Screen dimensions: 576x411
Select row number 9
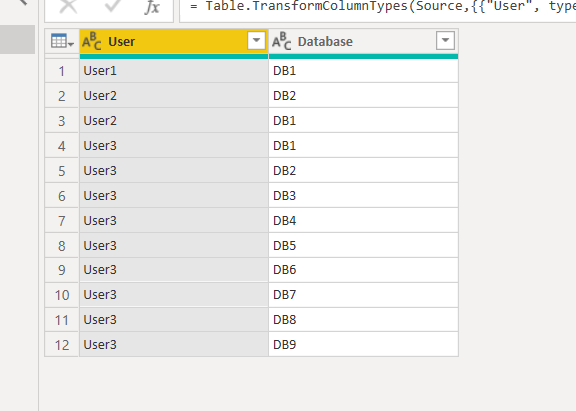(62, 270)
